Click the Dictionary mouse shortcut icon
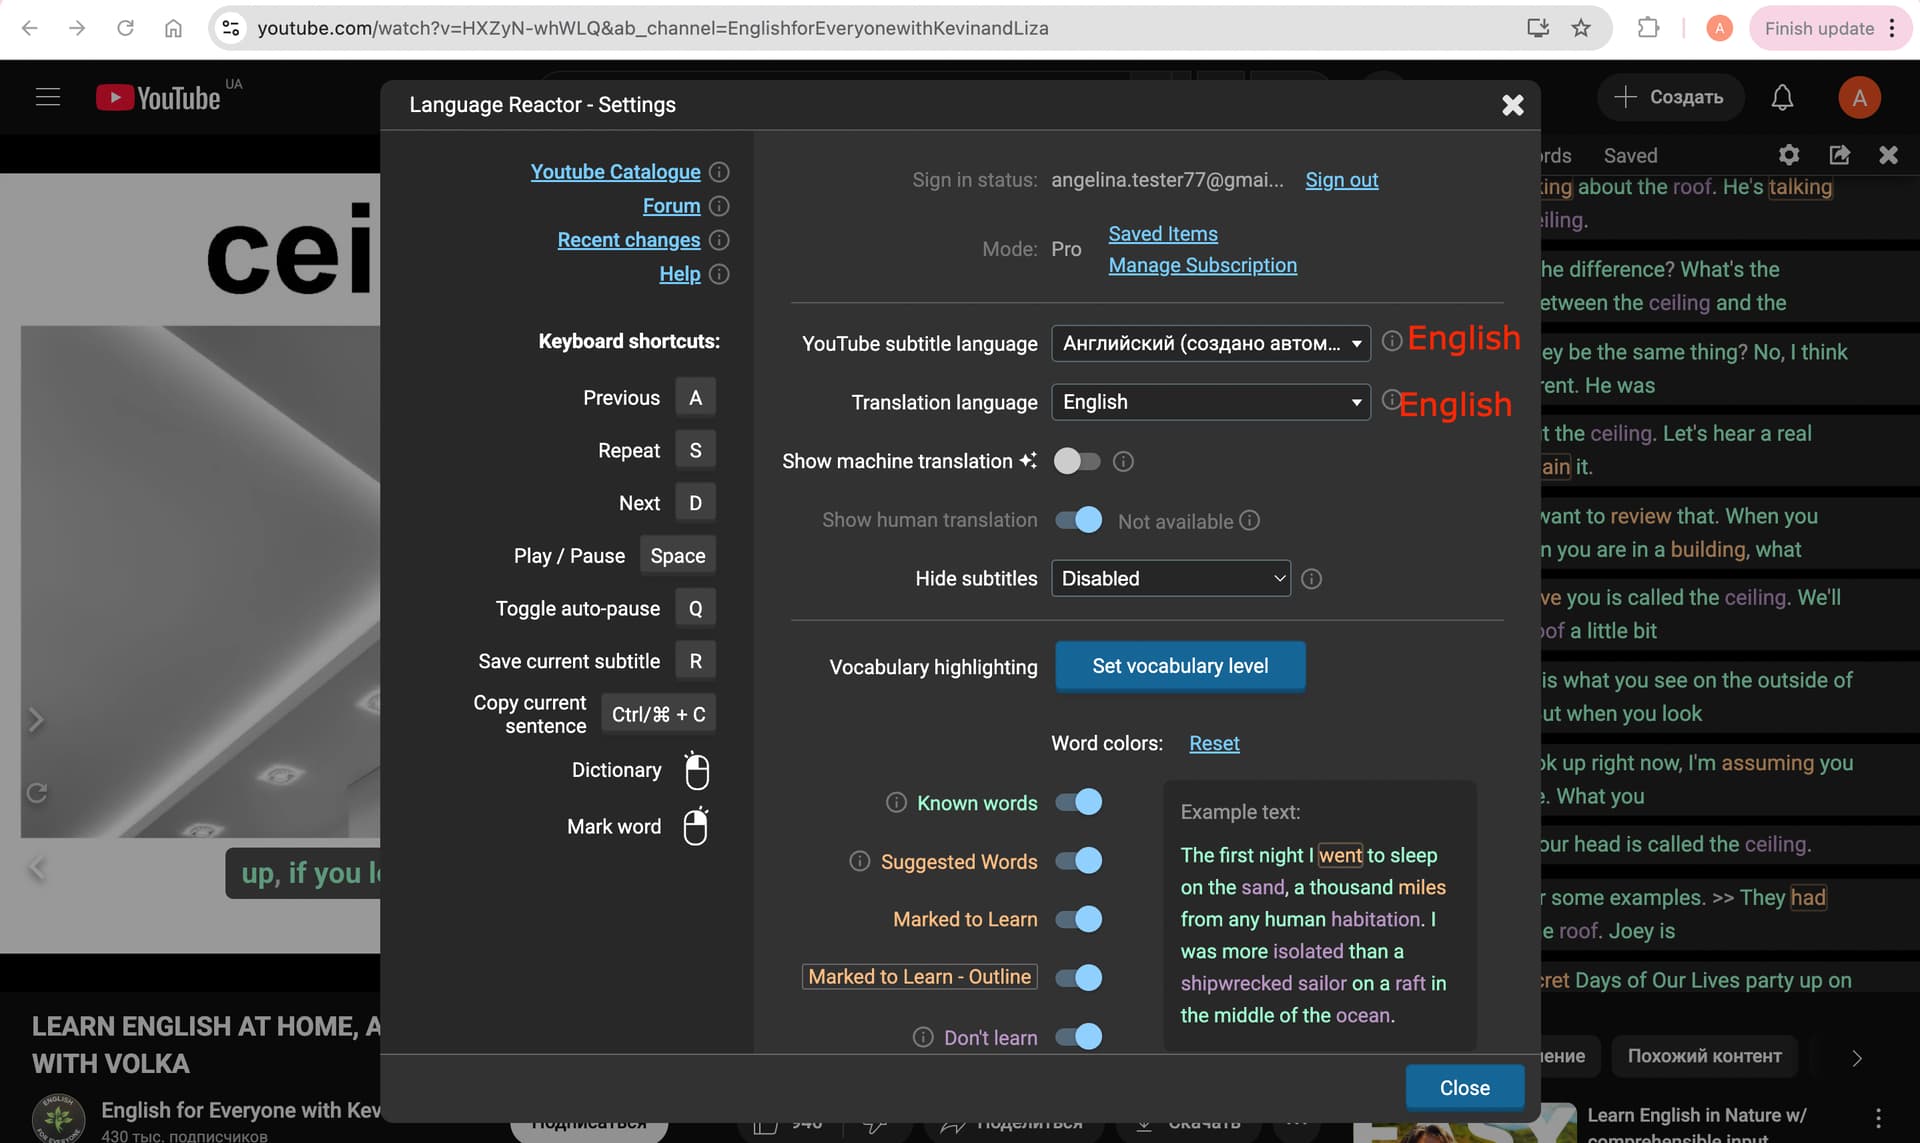 click(697, 771)
